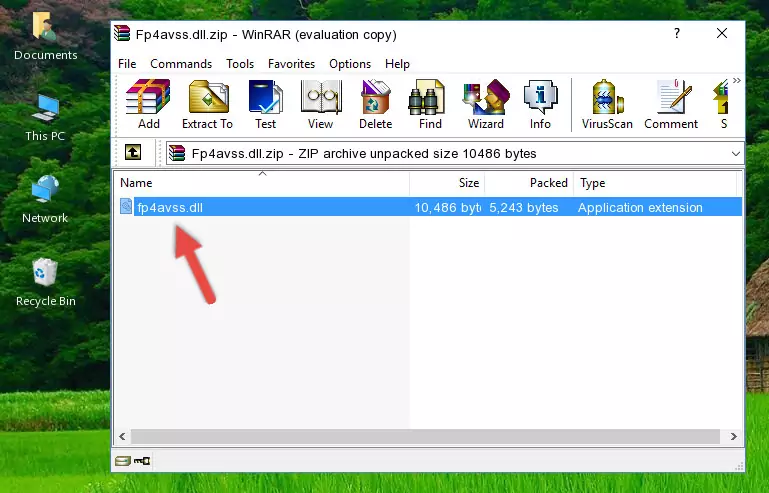The width and height of the screenshot is (769, 493).
Task: Click the 5,243 bytes packed value
Action: pos(524,208)
